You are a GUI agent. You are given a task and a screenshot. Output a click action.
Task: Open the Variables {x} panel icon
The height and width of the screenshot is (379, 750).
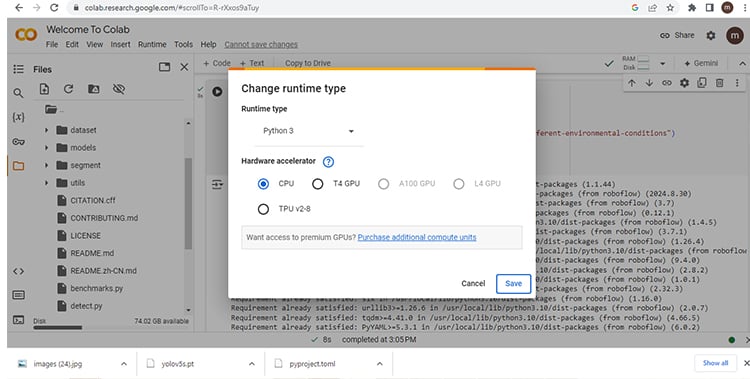(18, 117)
